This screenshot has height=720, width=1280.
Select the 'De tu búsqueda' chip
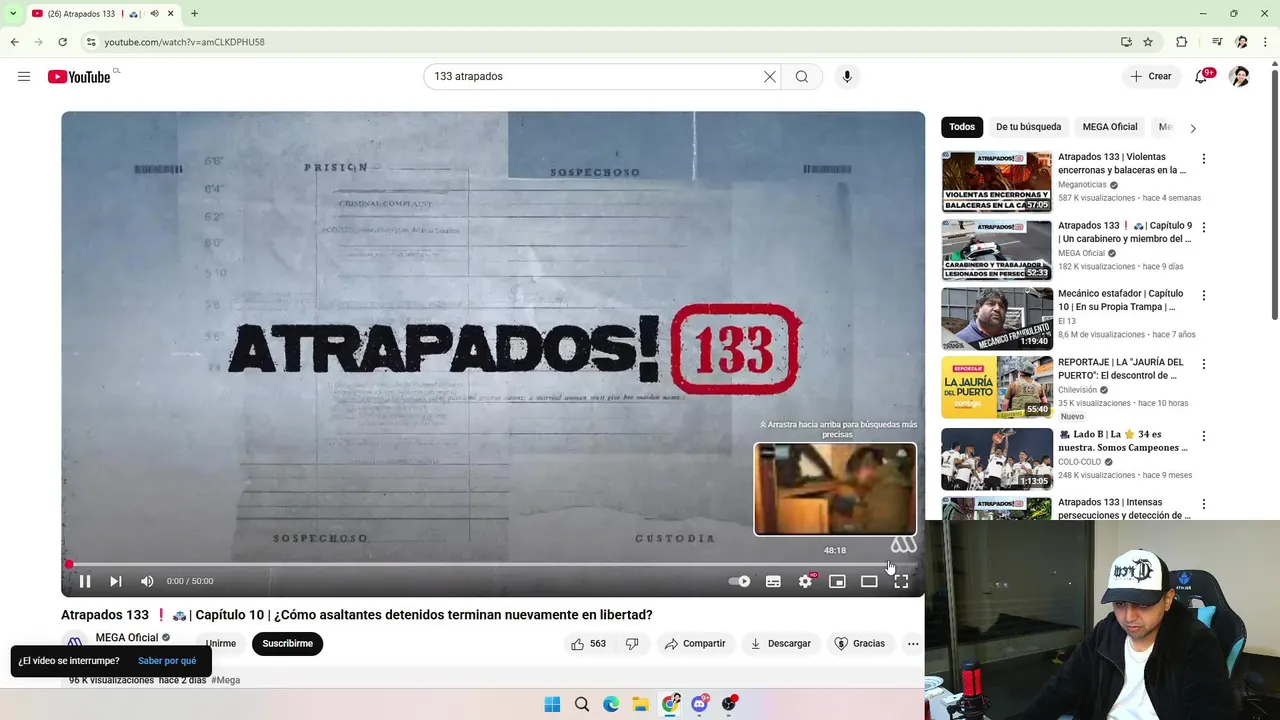point(1028,127)
